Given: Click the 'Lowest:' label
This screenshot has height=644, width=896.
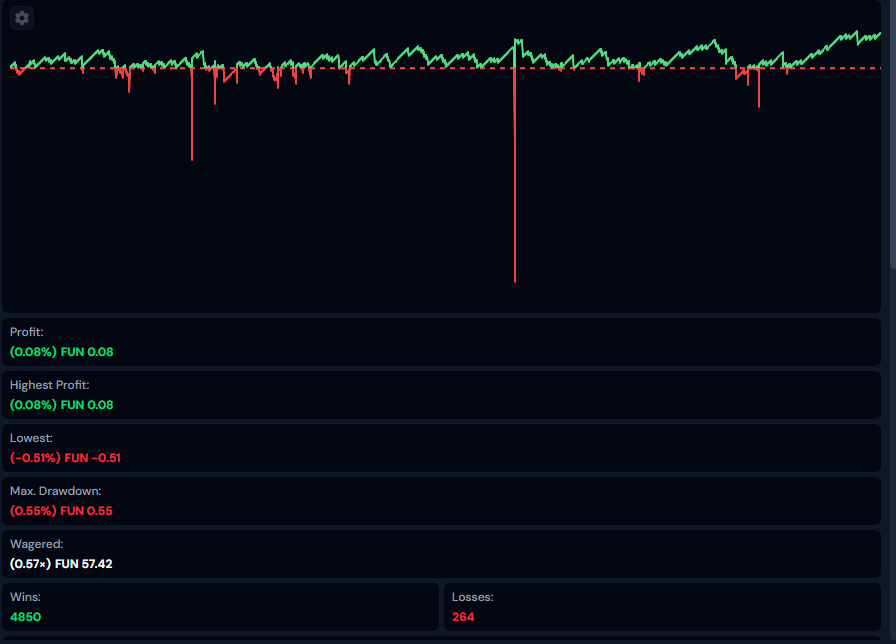Looking at the screenshot, I should pyautogui.click(x=31, y=438).
